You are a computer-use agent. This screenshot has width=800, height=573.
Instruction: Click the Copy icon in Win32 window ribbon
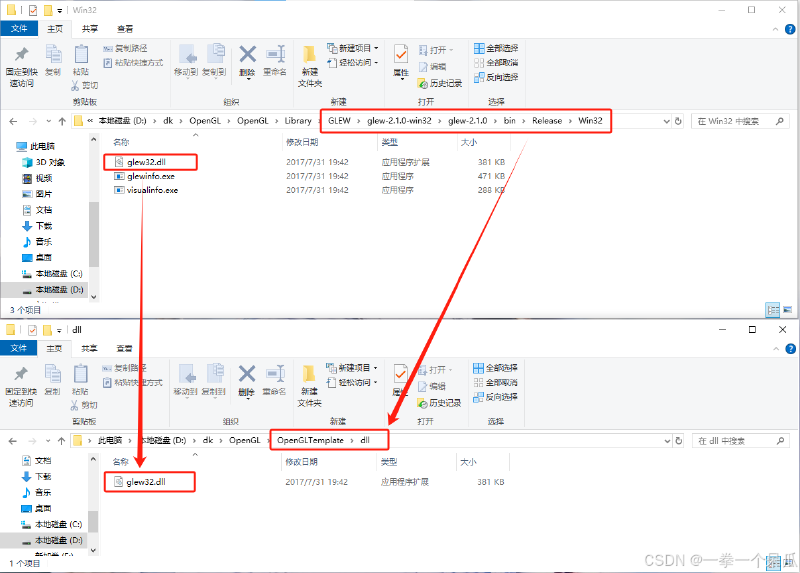[x=53, y=60]
